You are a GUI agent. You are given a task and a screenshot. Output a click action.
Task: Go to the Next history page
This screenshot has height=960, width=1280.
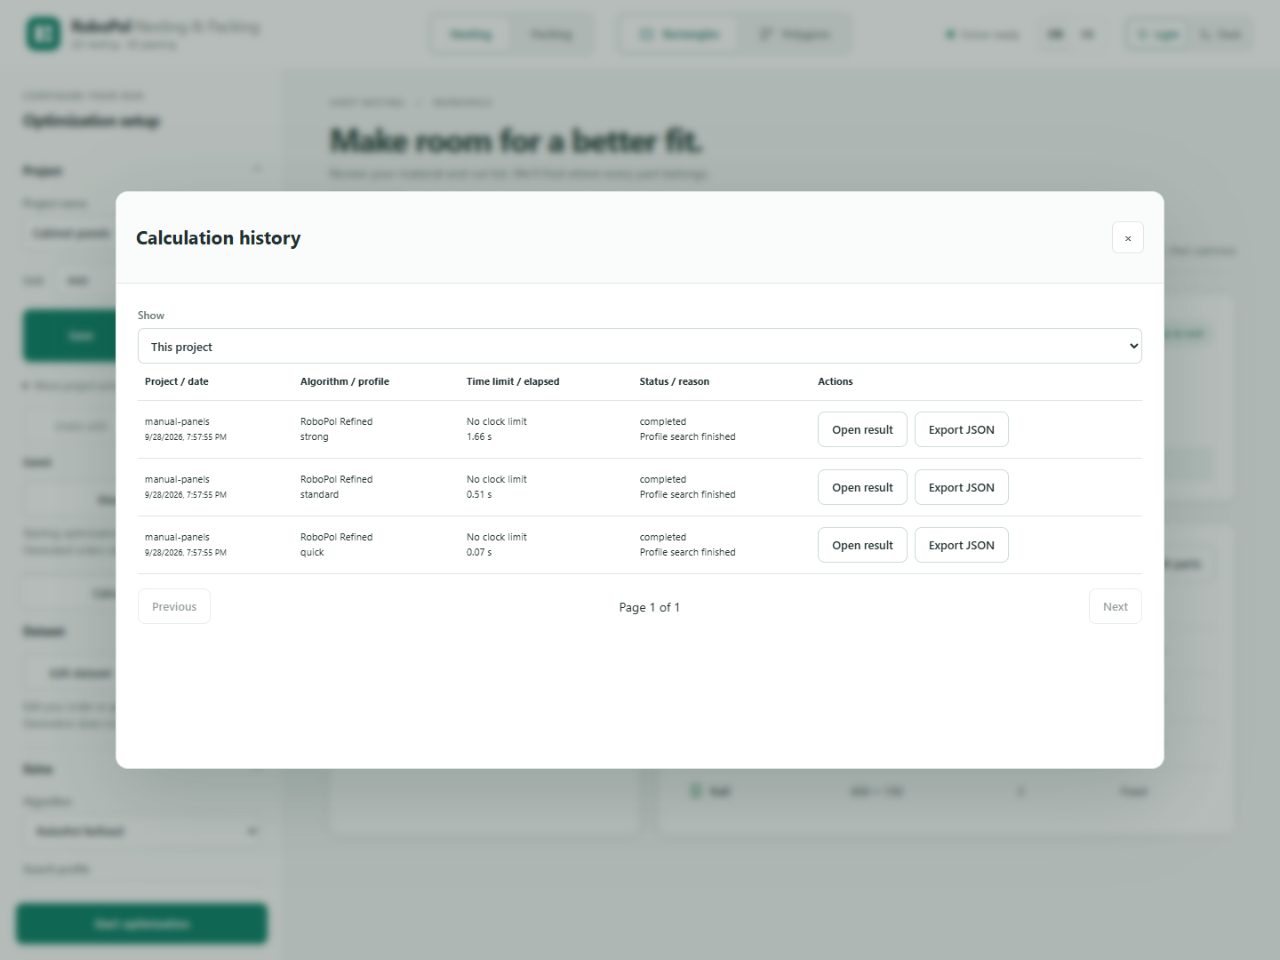pos(1115,607)
